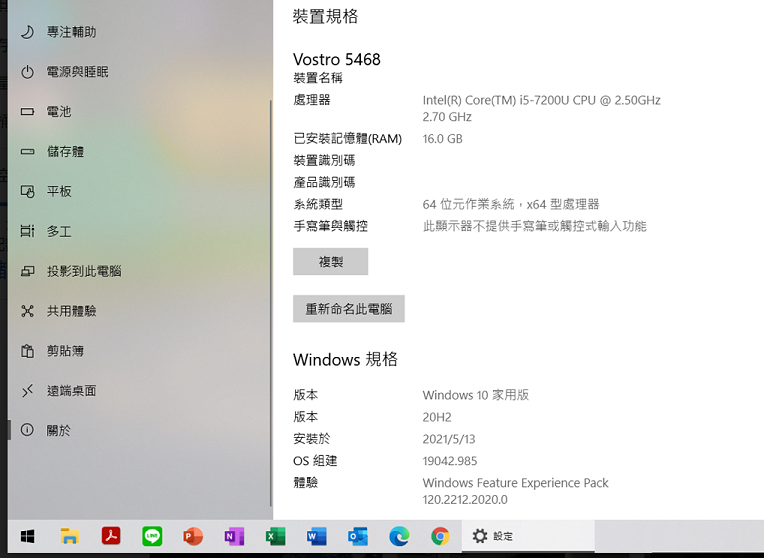Screen dimensions: 764x558
Task: Open the Windows Start menu
Action: pyautogui.click(x=28, y=537)
